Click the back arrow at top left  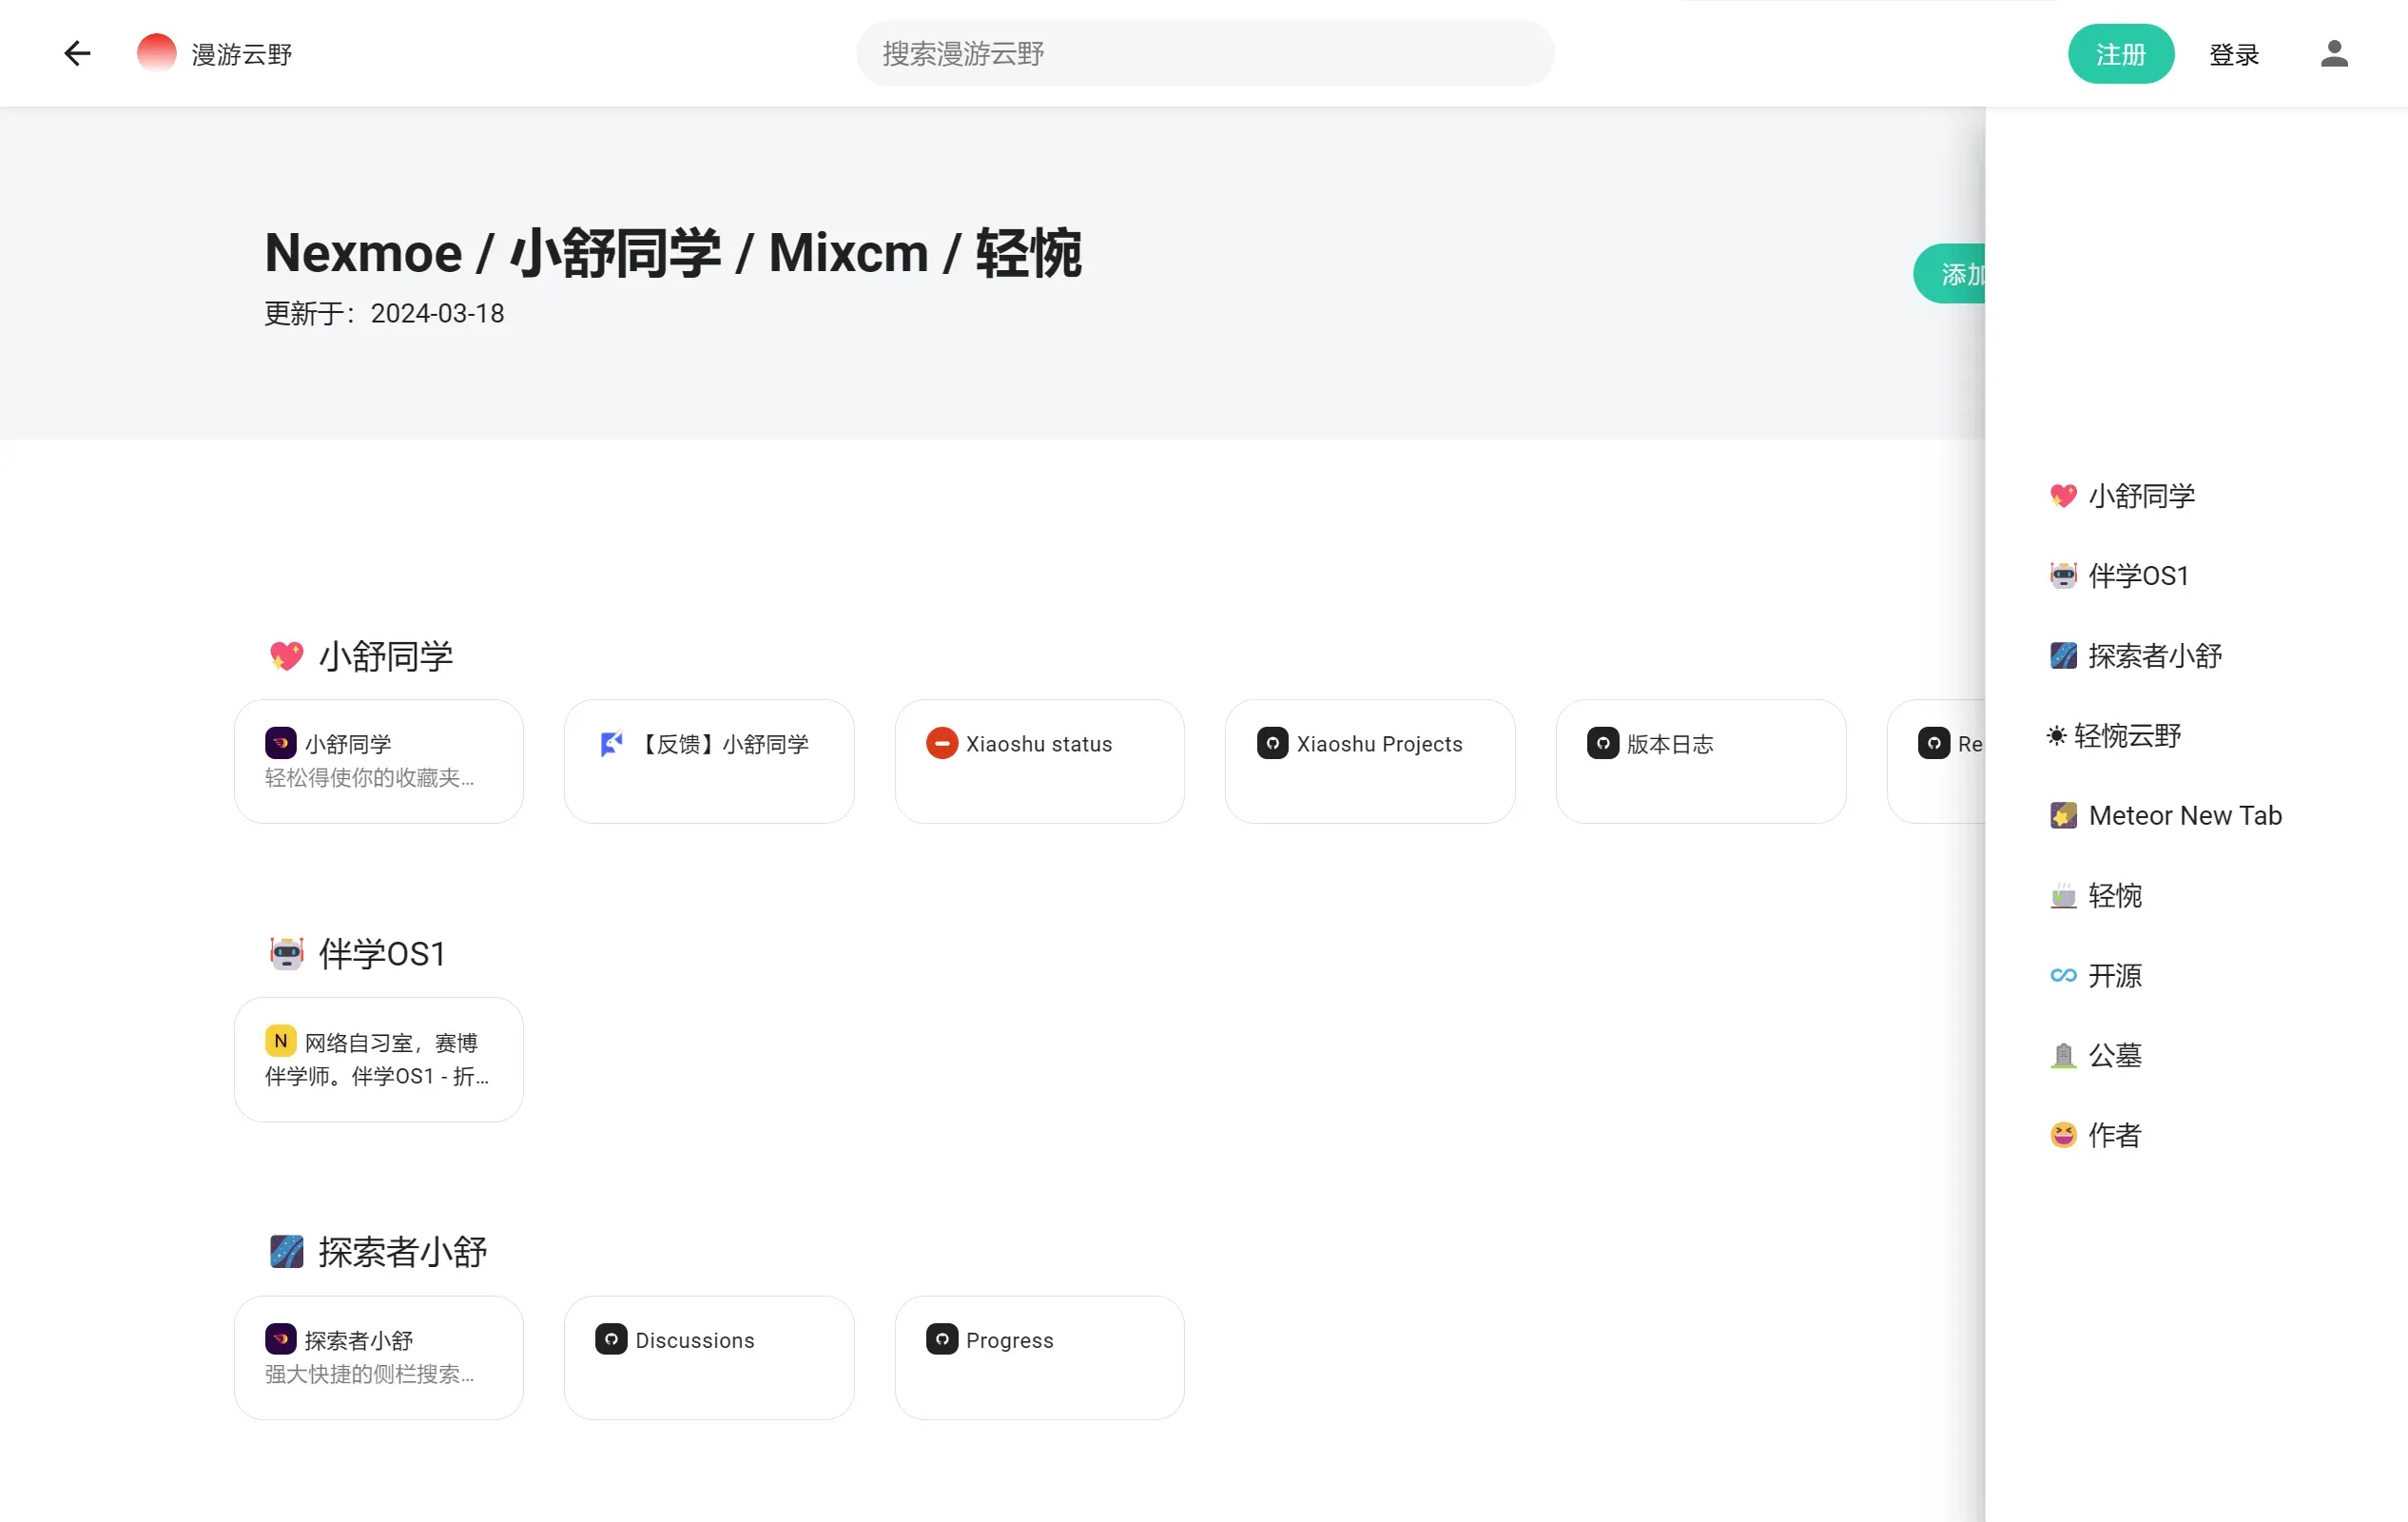tap(77, 53)
